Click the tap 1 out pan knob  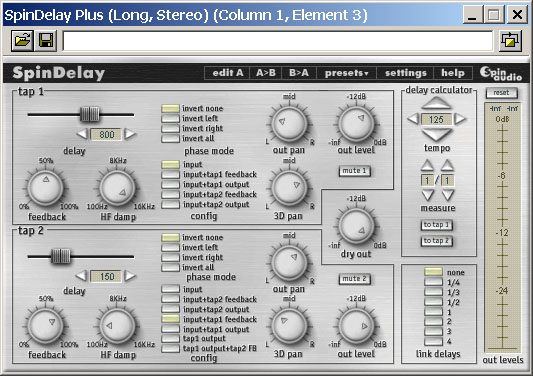[289, 123]
